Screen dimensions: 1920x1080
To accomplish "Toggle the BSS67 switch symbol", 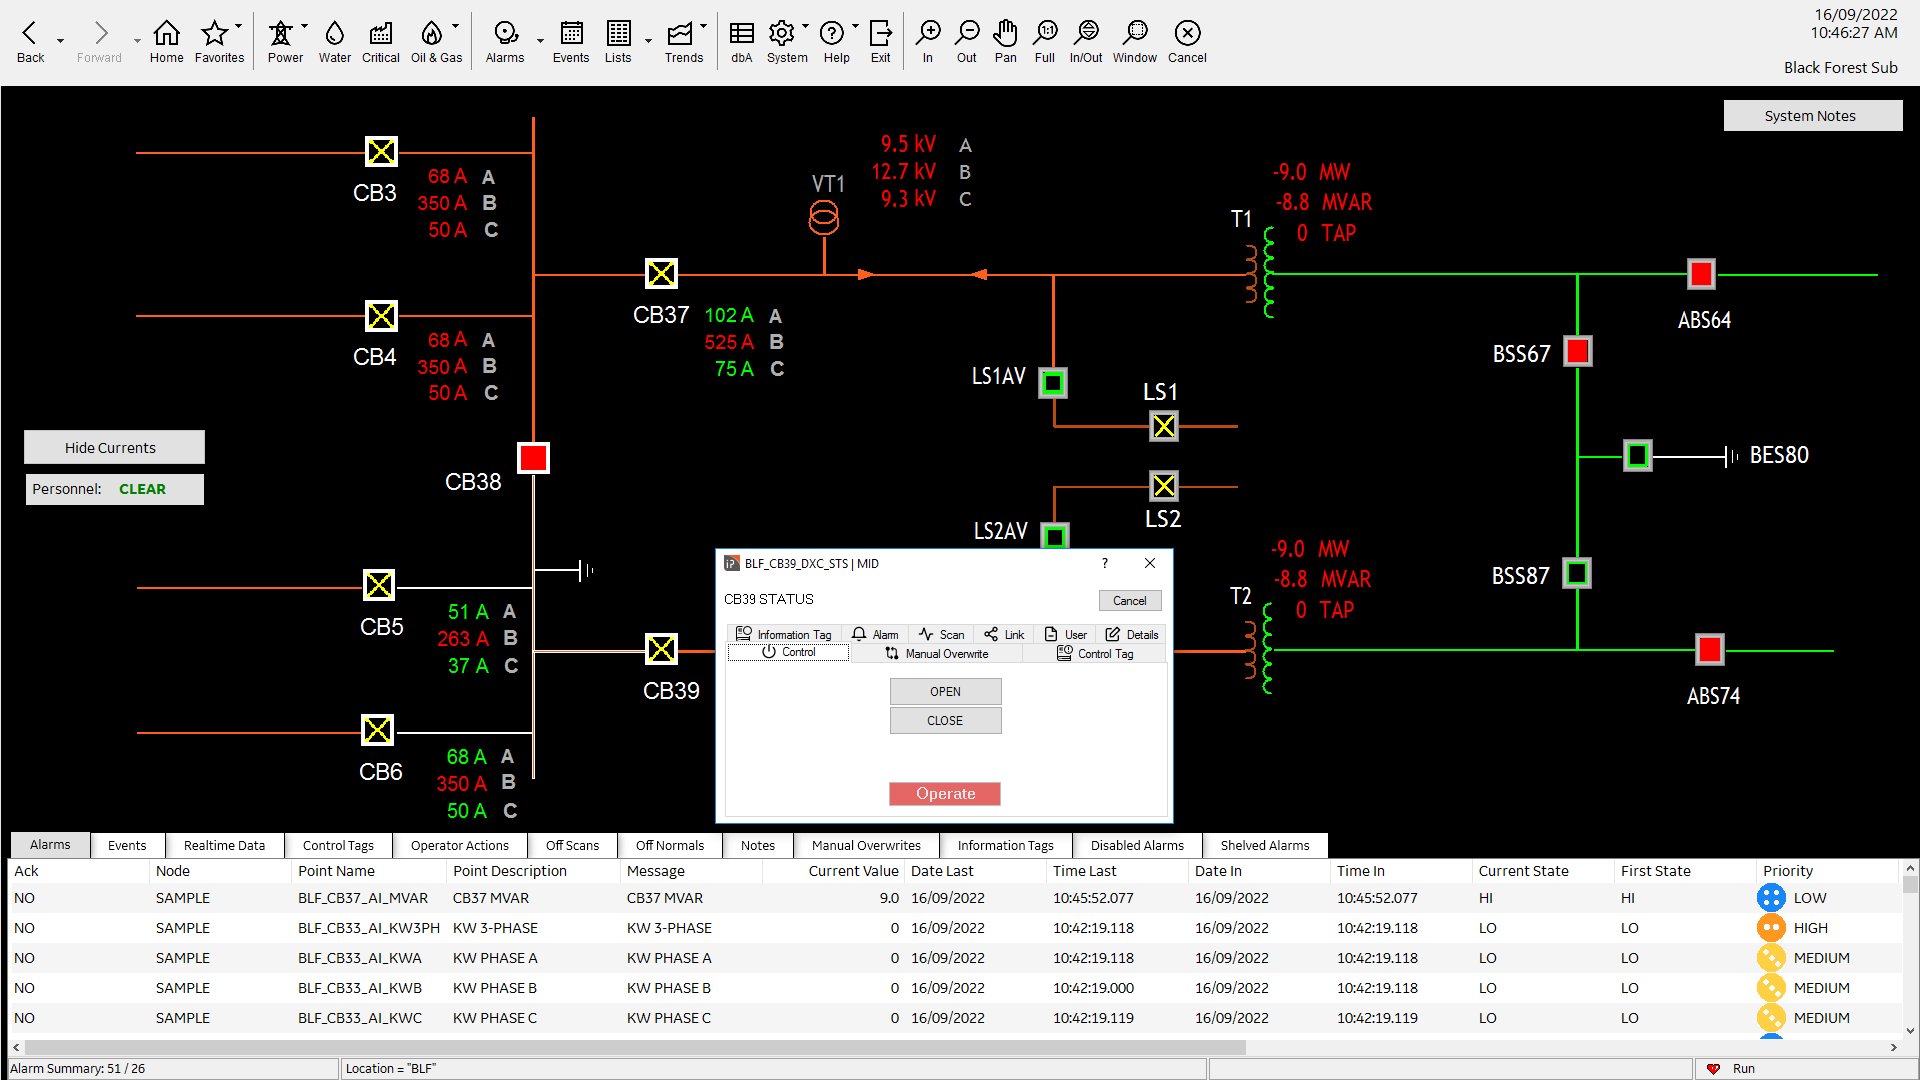I will pyautogui.click(x=1578, y=351).
